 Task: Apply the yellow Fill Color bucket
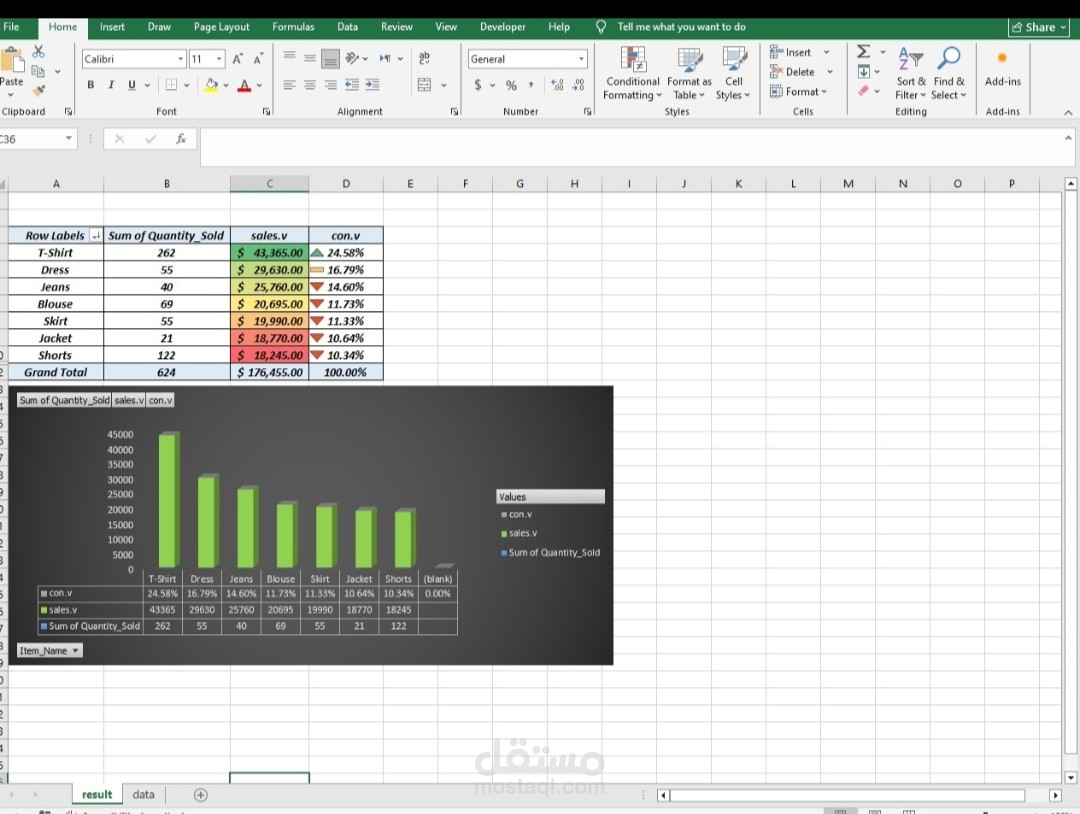coord(211,85)
